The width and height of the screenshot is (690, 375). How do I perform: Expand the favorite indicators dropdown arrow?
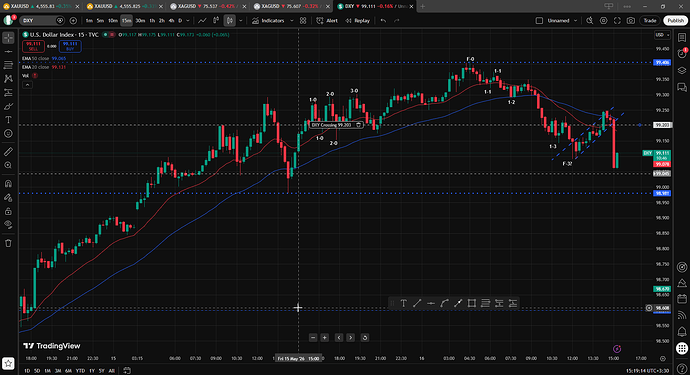[291, 21]
